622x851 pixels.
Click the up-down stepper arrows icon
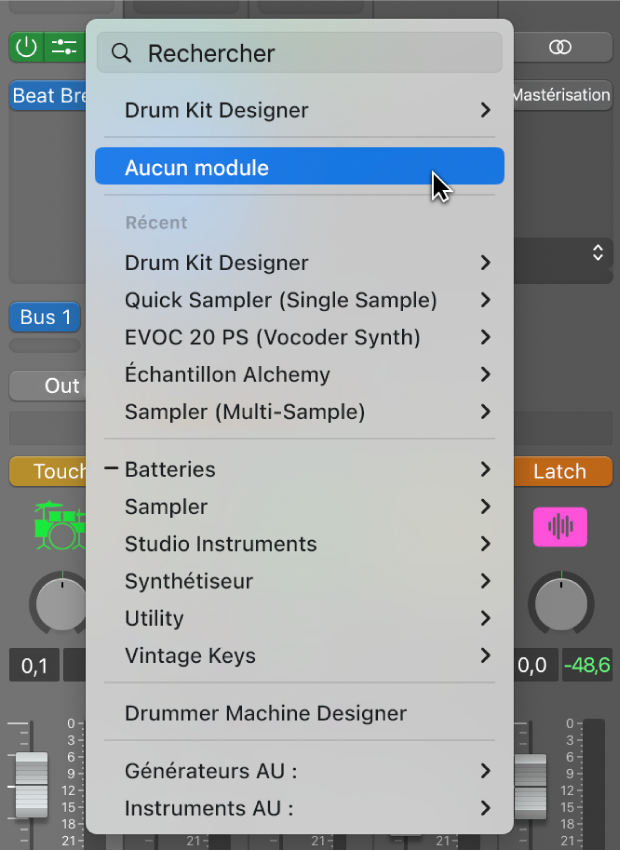click(597, 254)
